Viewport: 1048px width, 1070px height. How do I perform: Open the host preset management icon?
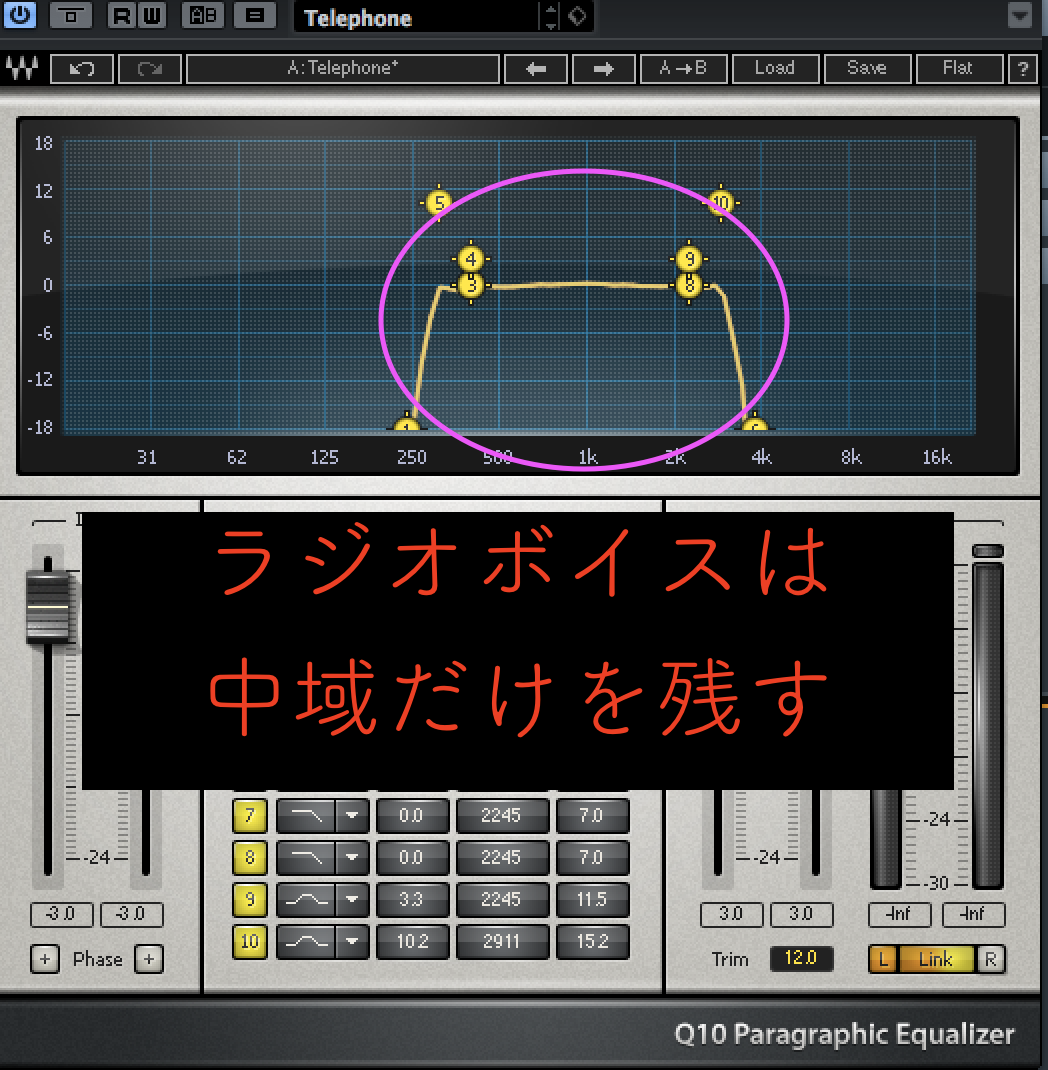pyautogui.click(x=254, y=15)
